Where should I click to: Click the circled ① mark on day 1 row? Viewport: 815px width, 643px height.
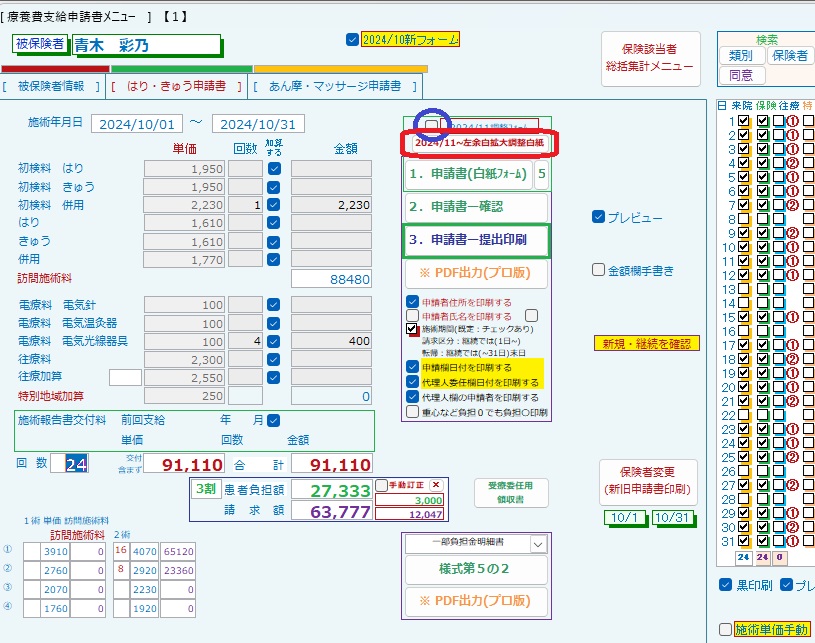792,121
